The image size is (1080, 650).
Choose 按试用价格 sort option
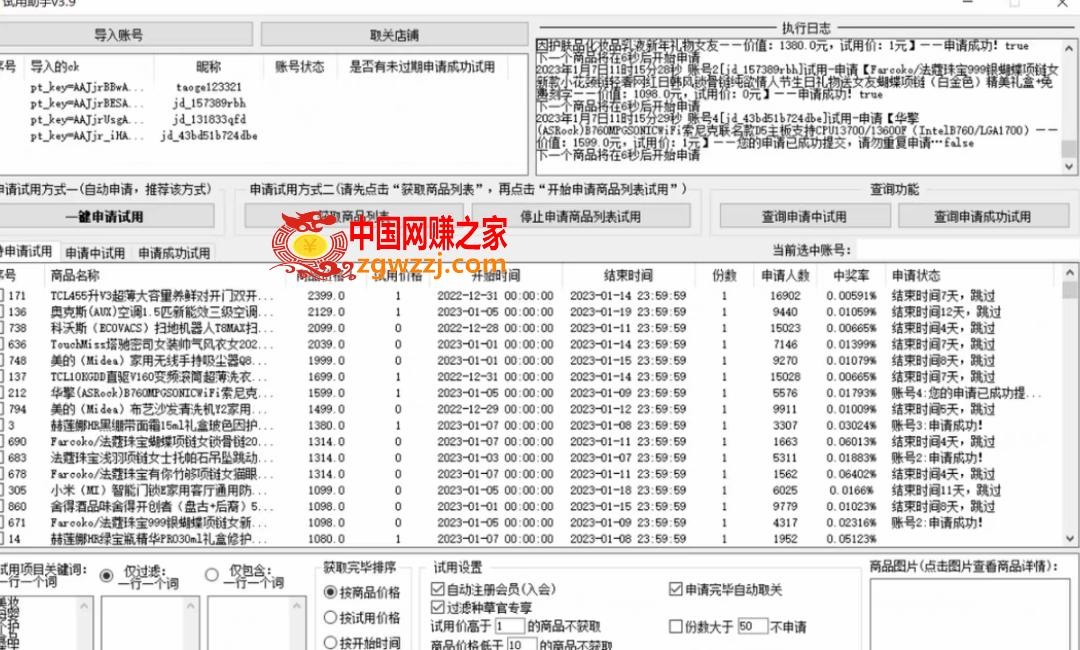click(331, 618)
